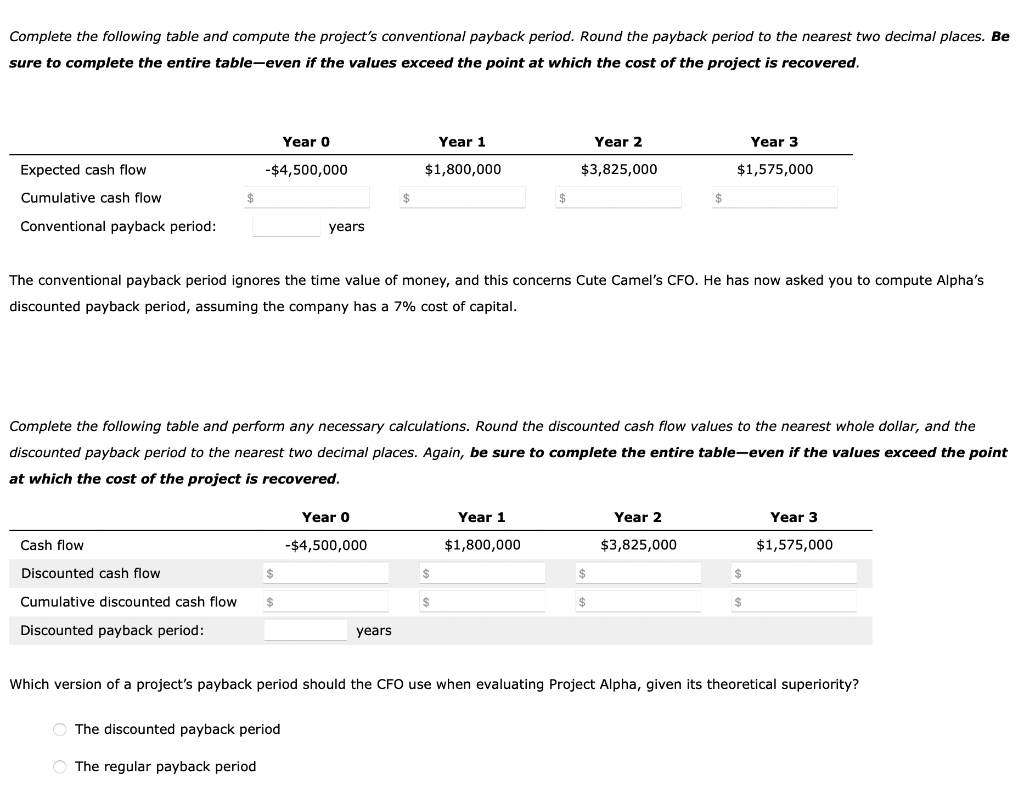The image size is (1024, 791).
Task: Click the discounted payback period years field
Action: (x=306, y=630)
